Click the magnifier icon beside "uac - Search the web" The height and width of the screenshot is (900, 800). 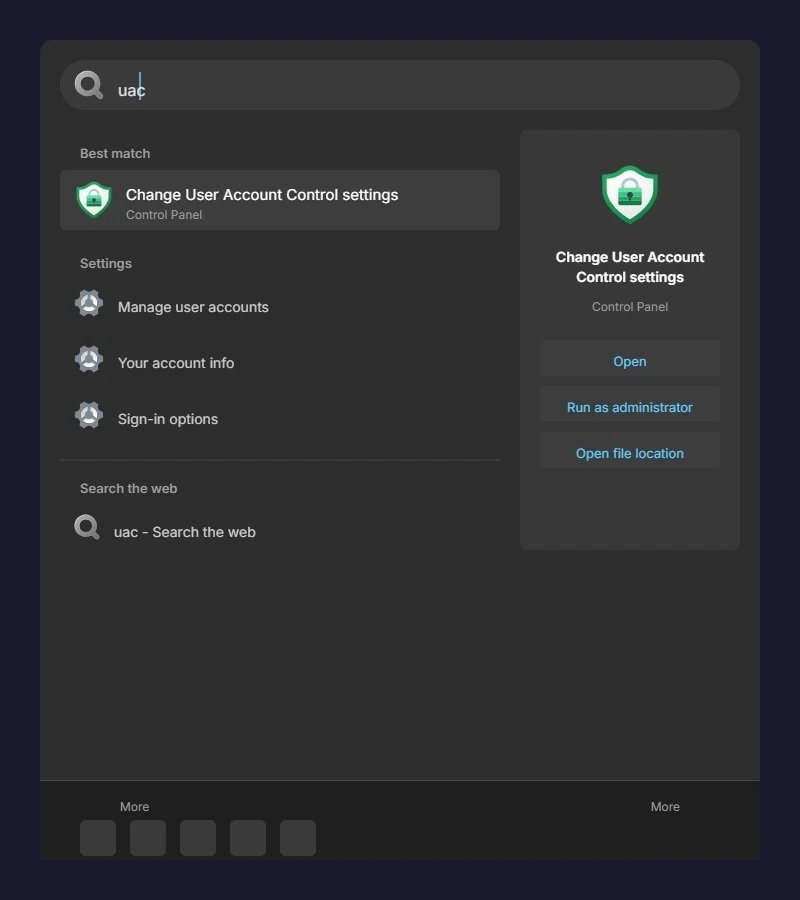click(87, 528)
